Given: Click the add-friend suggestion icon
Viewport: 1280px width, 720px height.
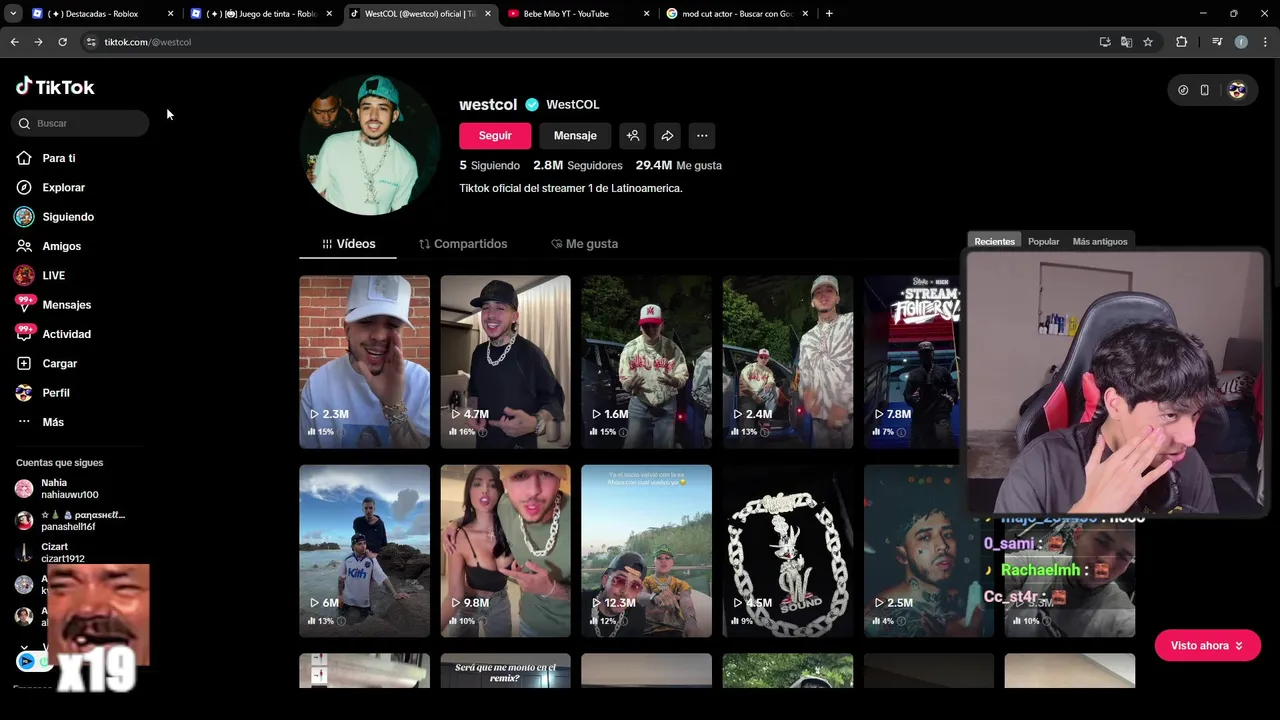Looking at the screenshot, I should [633, 136].
